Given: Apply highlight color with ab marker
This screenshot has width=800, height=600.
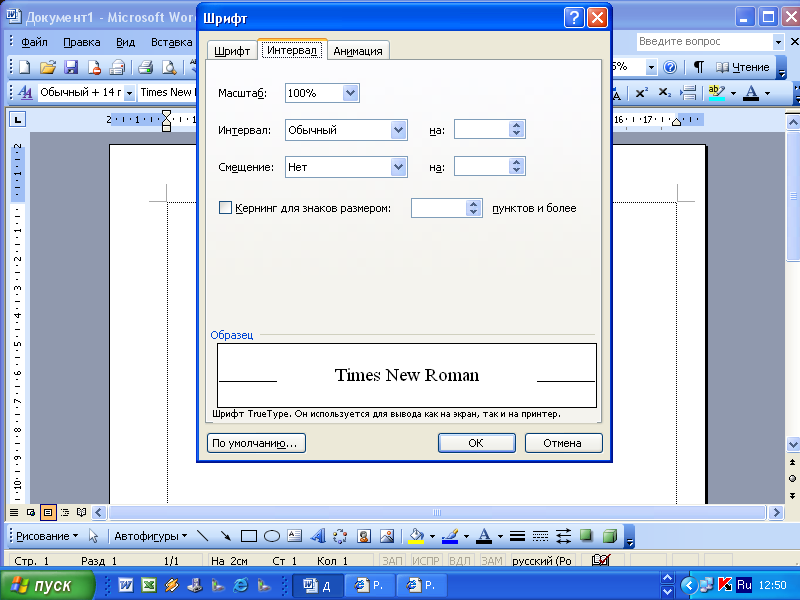Looking at the screenshot, I should [717, 93].
